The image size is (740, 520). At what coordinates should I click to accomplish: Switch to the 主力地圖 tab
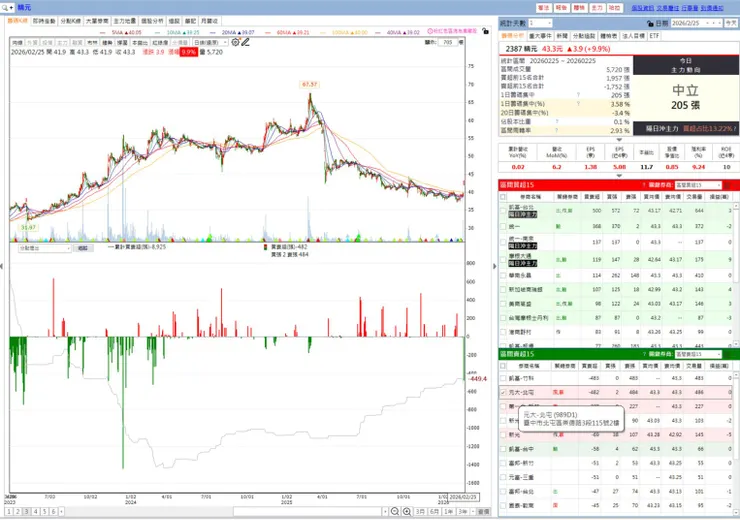point(125,21)
